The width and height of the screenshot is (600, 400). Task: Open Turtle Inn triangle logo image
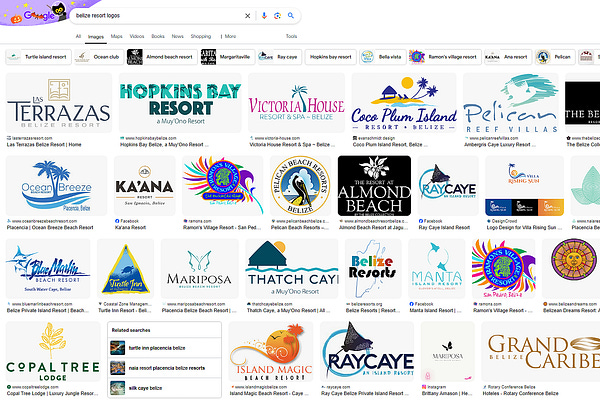[126, 269]
